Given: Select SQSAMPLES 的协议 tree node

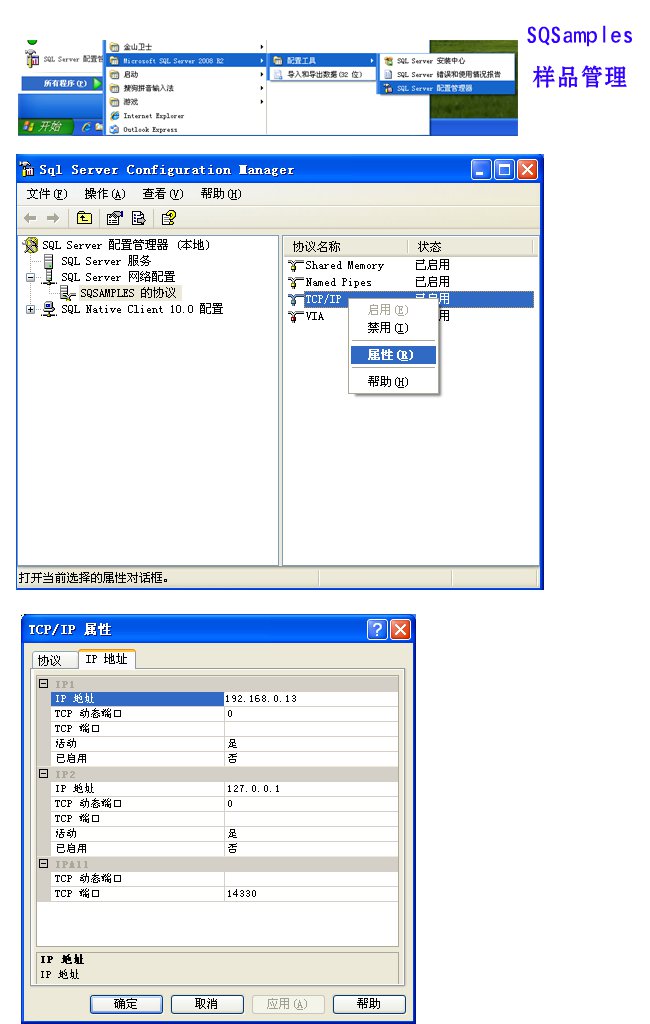Looking at the screenshot, I should [x=128, y=293].
